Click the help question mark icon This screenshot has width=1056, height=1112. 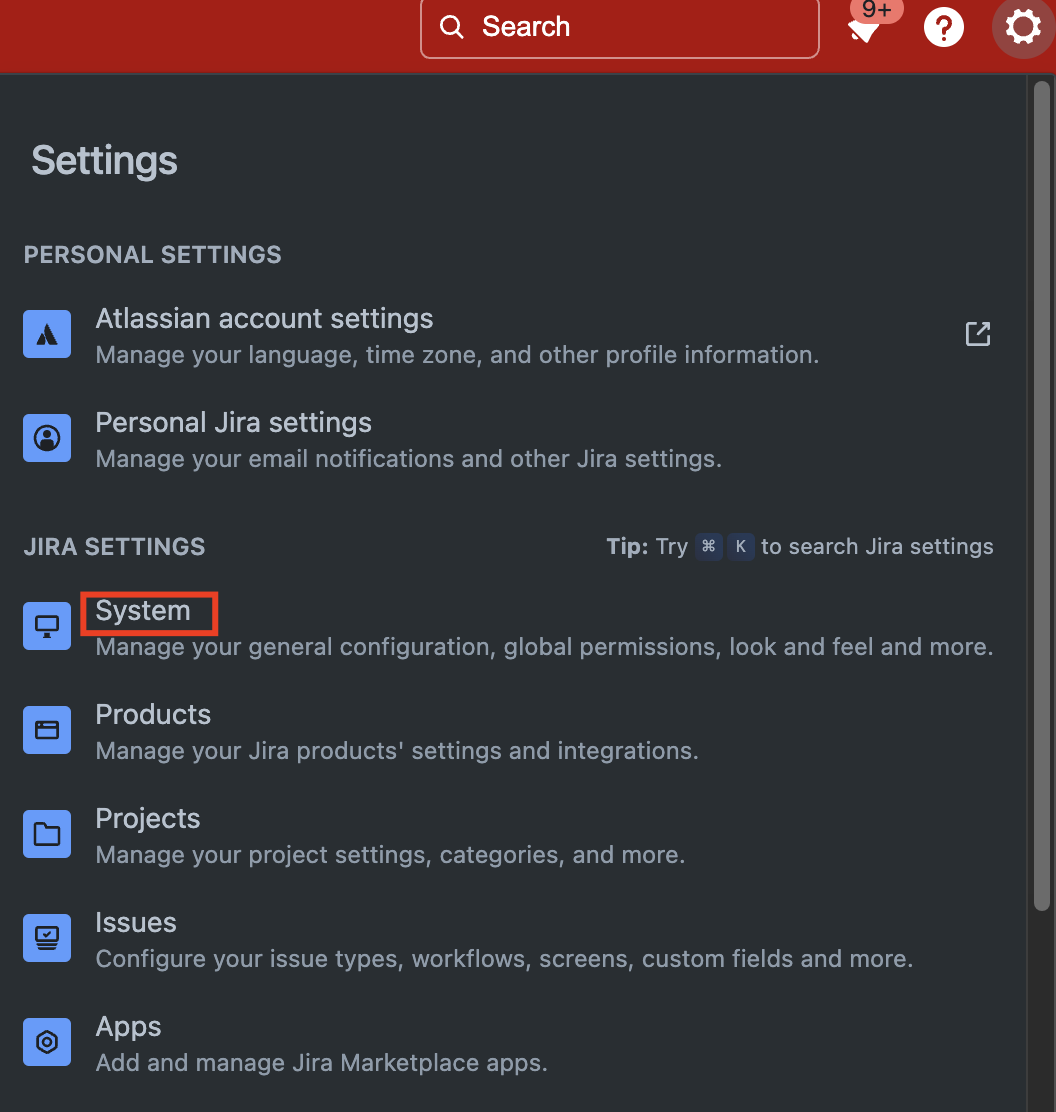943,27
